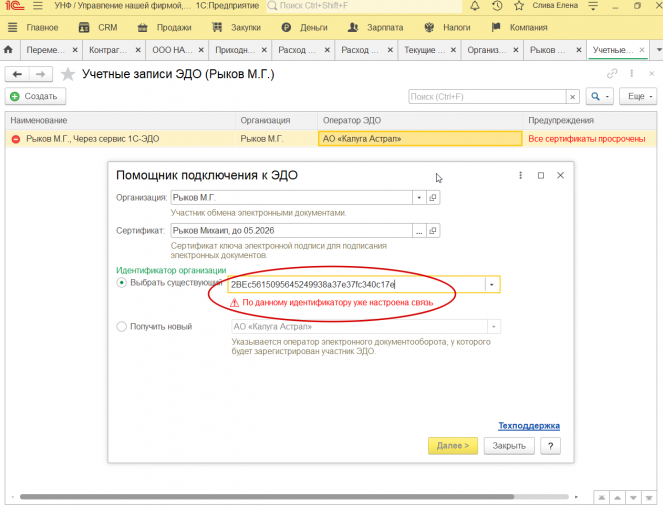Open history clock icon
Image resolution: width=663 pixels, height=512 pixels.
497,6
